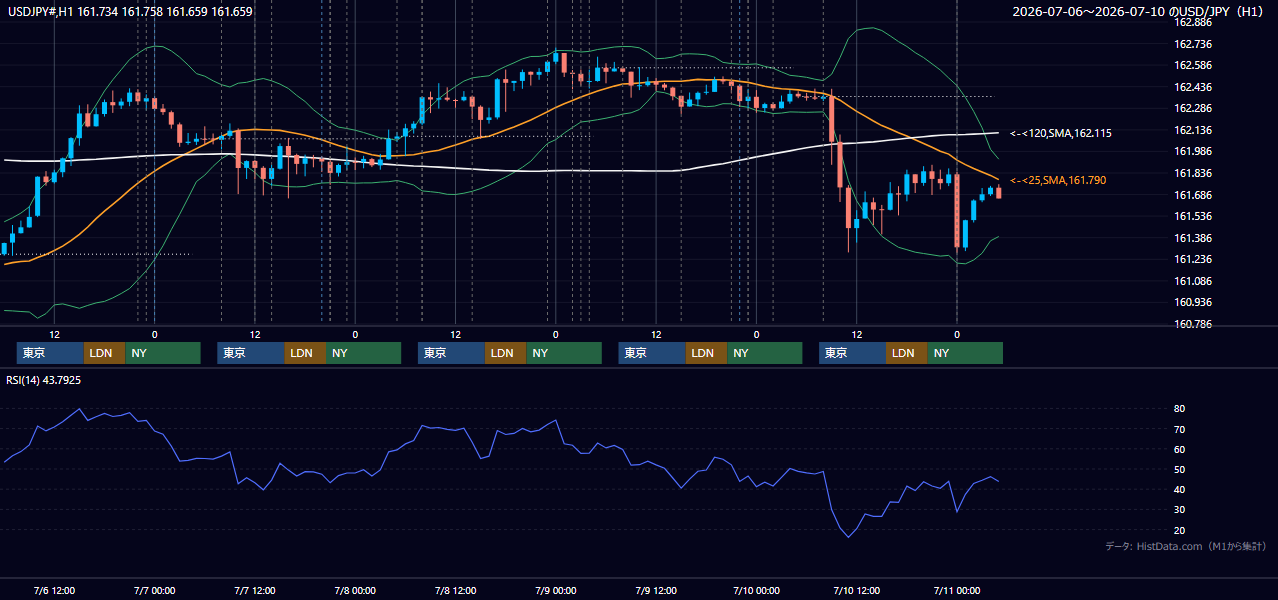Click price axis value 162.436

tap(1194, 87)
